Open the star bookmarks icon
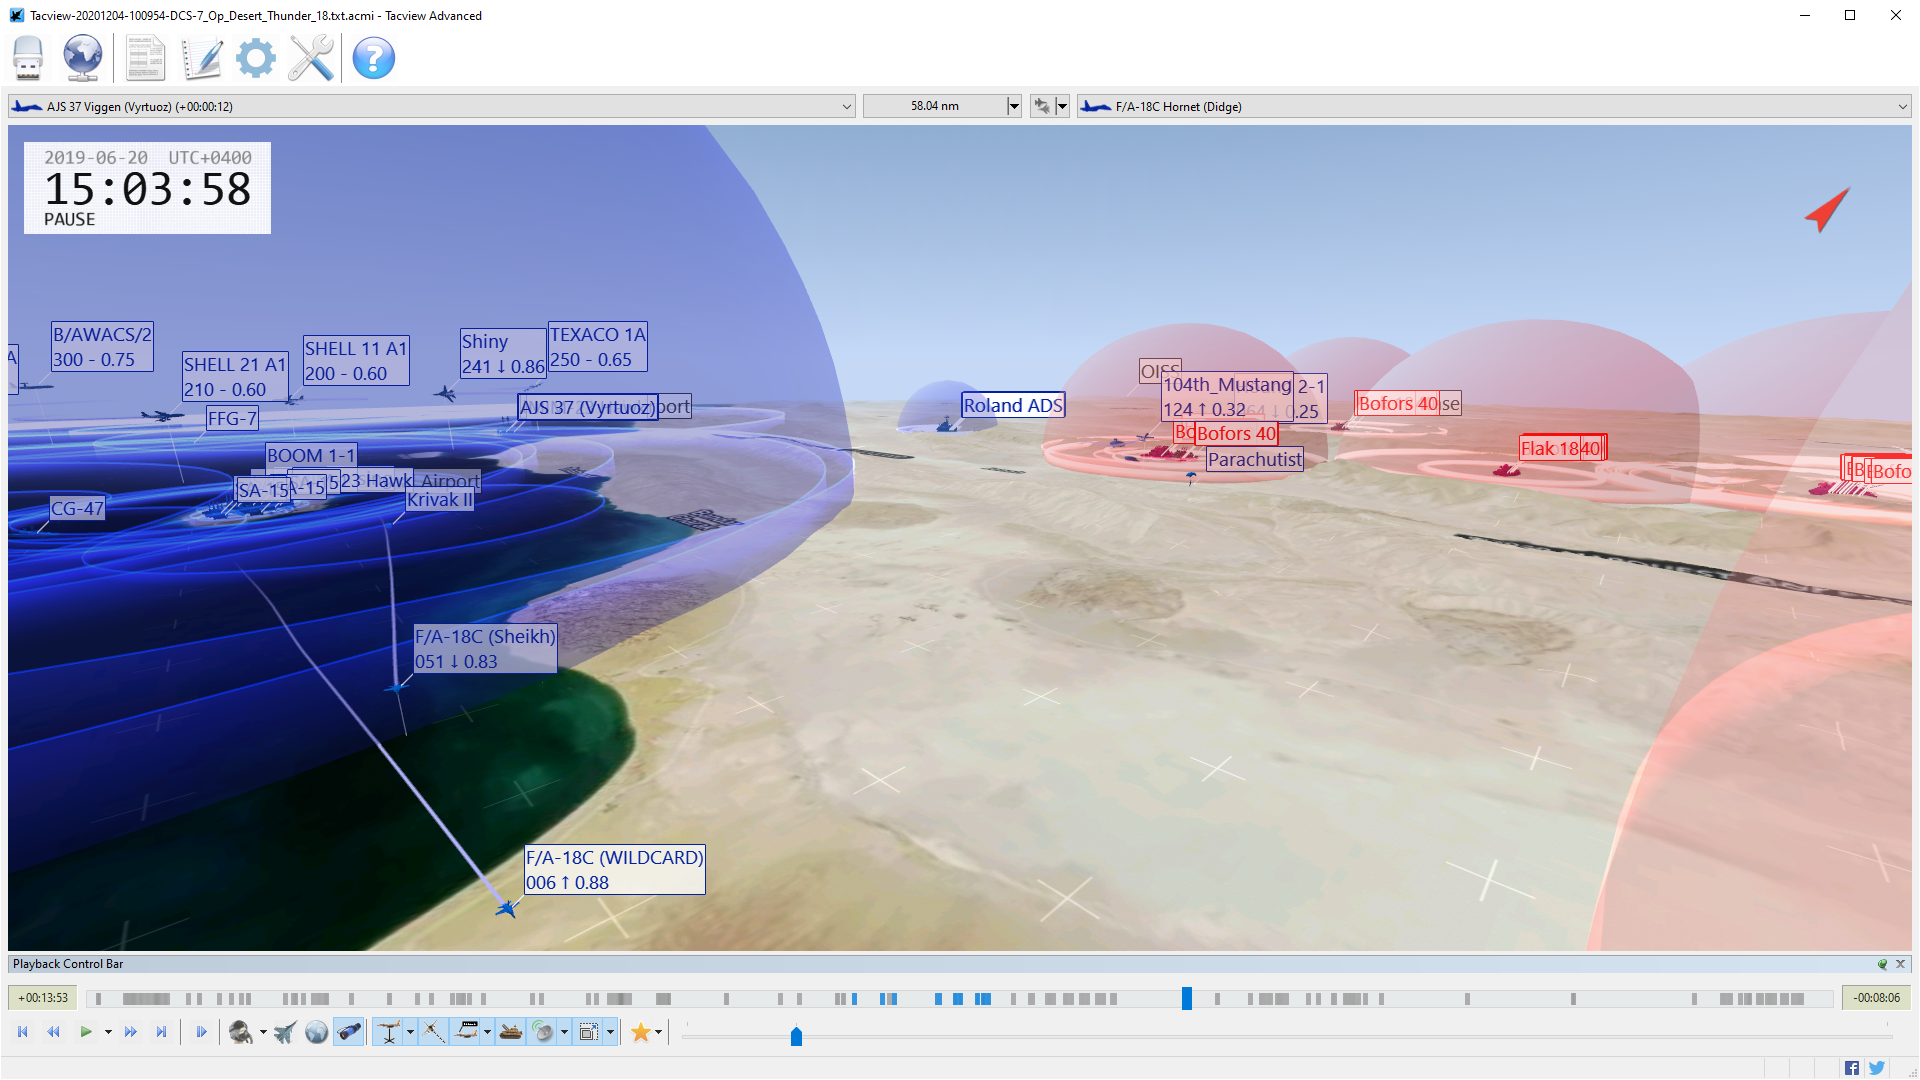This screenshot has height=1080, width=1920. pos(641,1032)
